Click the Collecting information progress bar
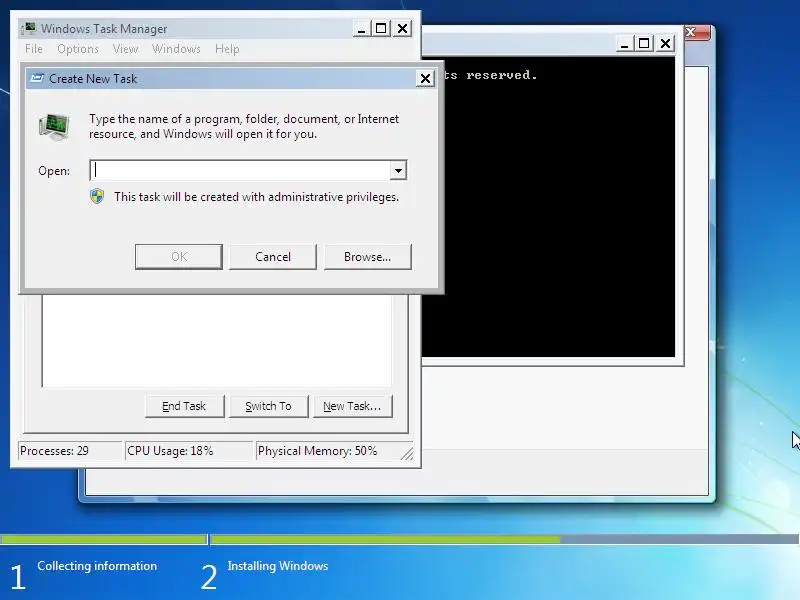 104,539
